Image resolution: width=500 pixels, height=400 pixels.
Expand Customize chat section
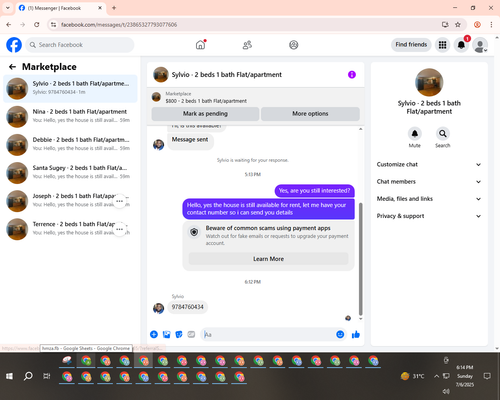tap(429, 164)
